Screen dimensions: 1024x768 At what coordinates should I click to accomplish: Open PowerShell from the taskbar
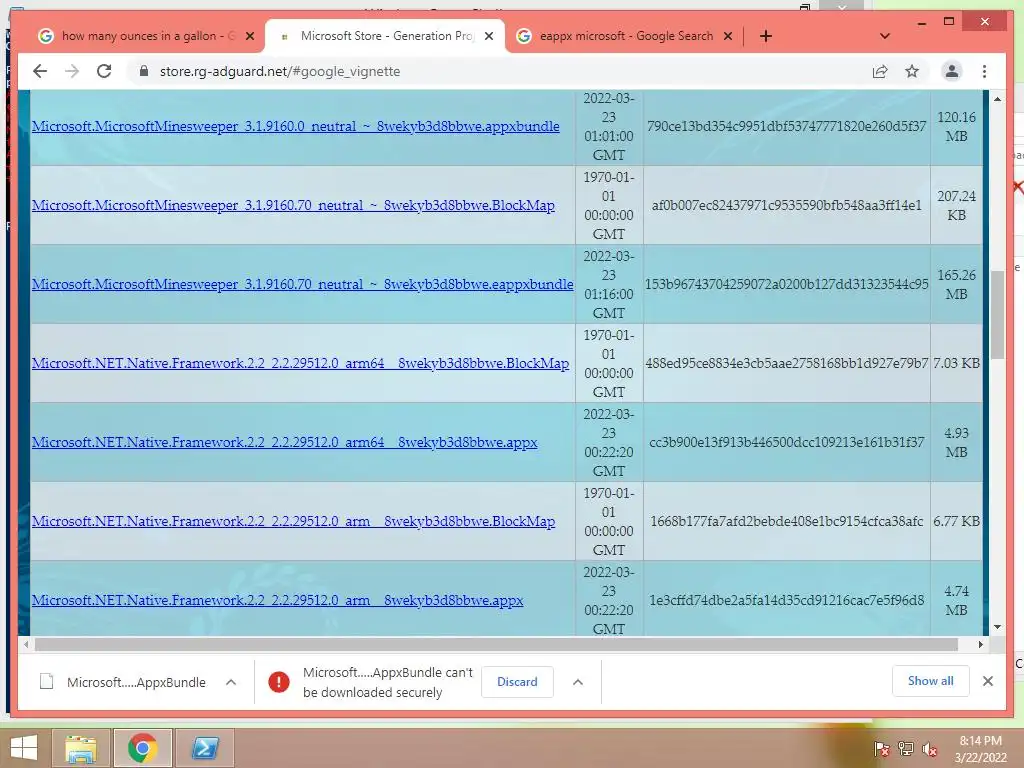204,748
